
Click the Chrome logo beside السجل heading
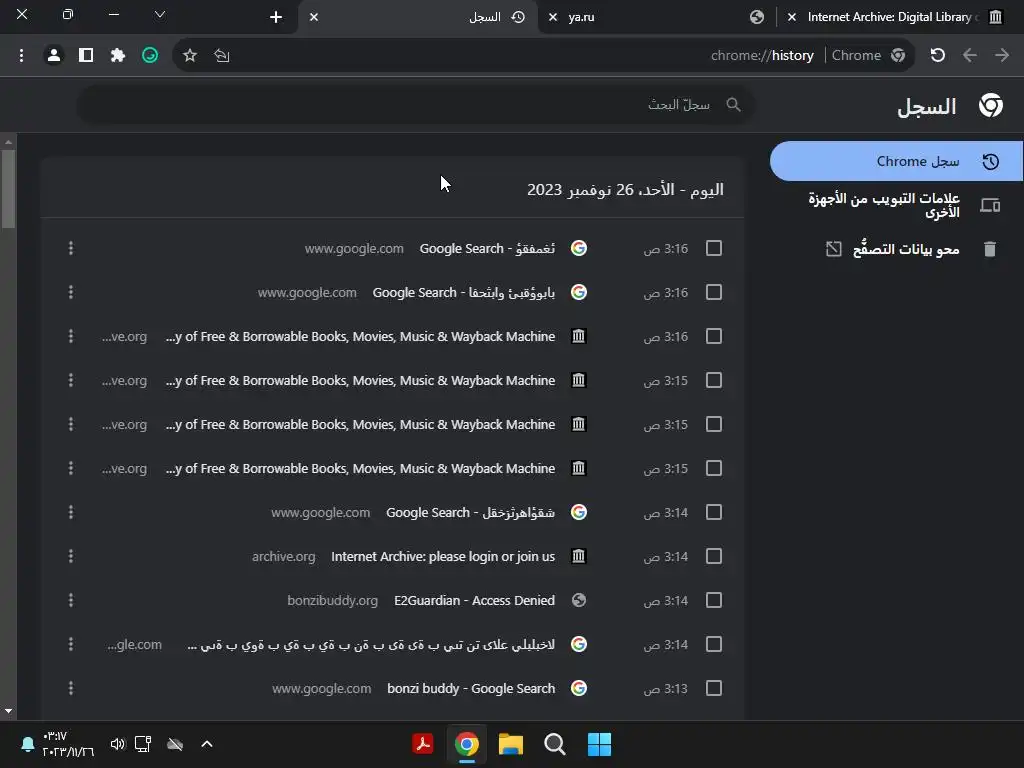[991, 105]
